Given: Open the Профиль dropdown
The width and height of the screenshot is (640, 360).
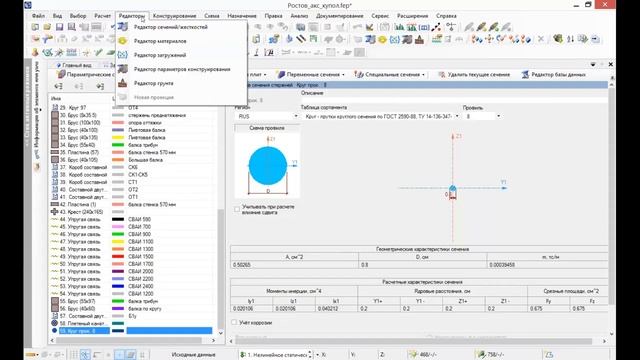Looking at the screenshot, I should 498,116.
